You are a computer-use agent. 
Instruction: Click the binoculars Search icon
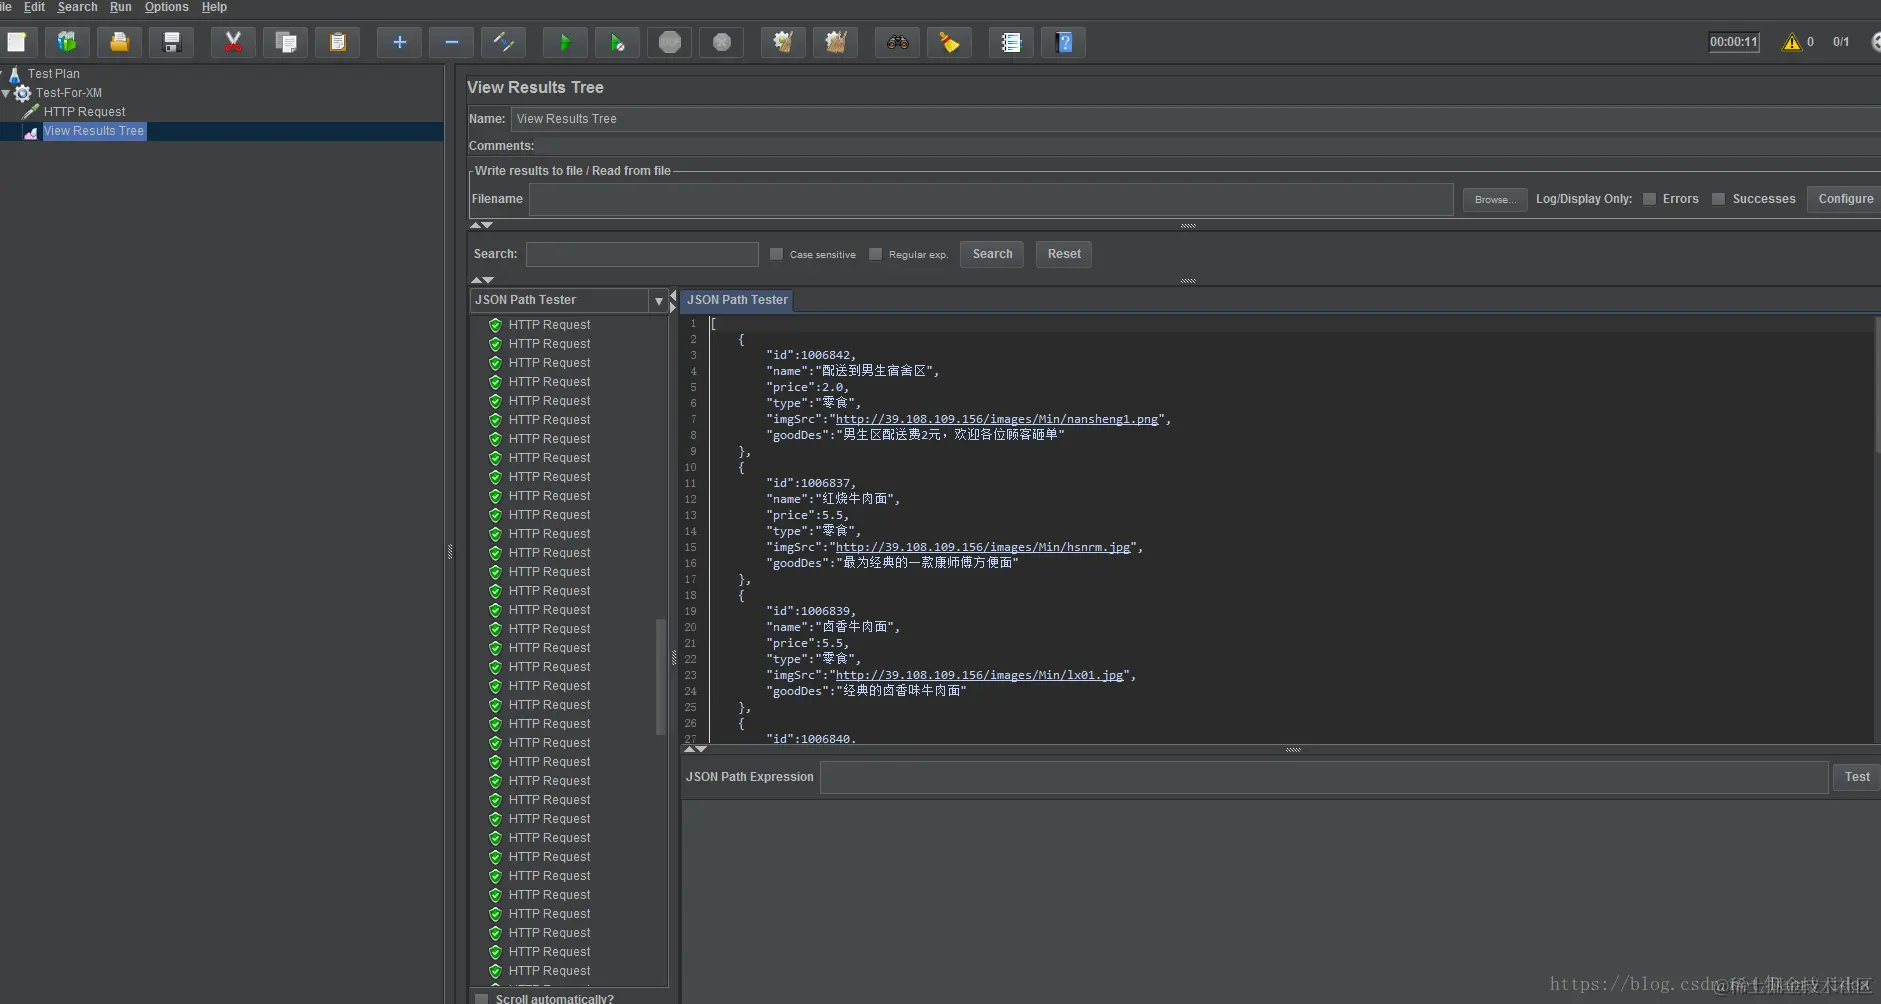pos(897,42)
